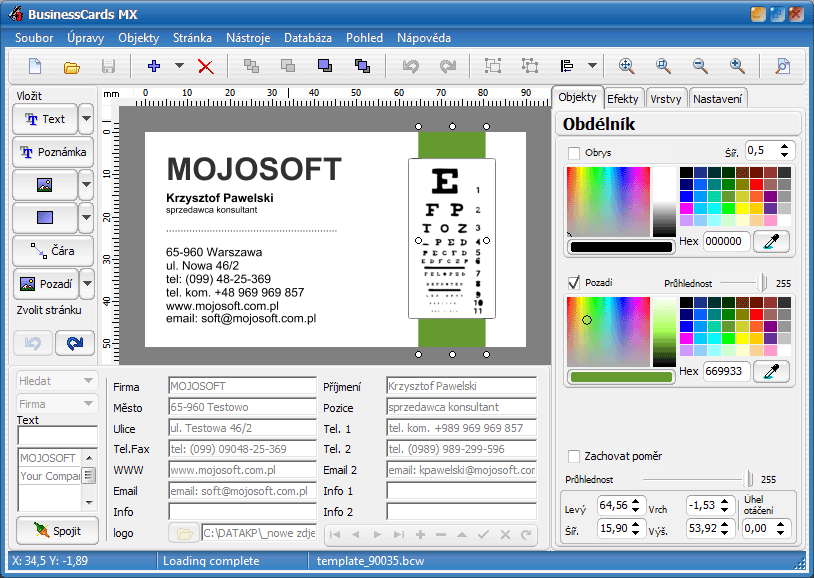Pick color with Obrys eyedropper
Screen dimensions: 814x578
click(771, 241)
